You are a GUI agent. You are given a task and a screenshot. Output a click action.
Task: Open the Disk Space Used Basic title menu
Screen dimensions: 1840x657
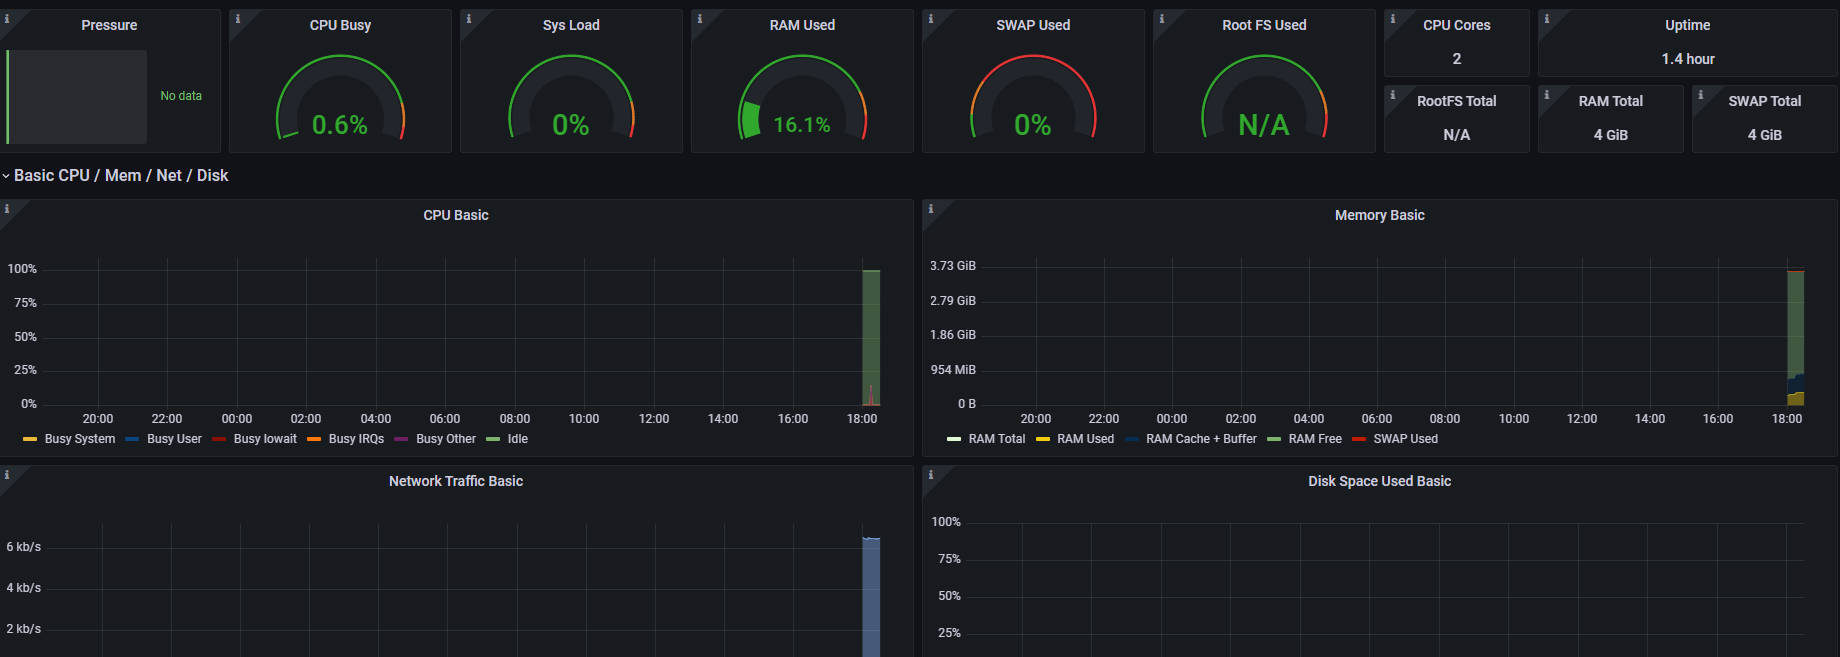click(x=1380, y=481)
